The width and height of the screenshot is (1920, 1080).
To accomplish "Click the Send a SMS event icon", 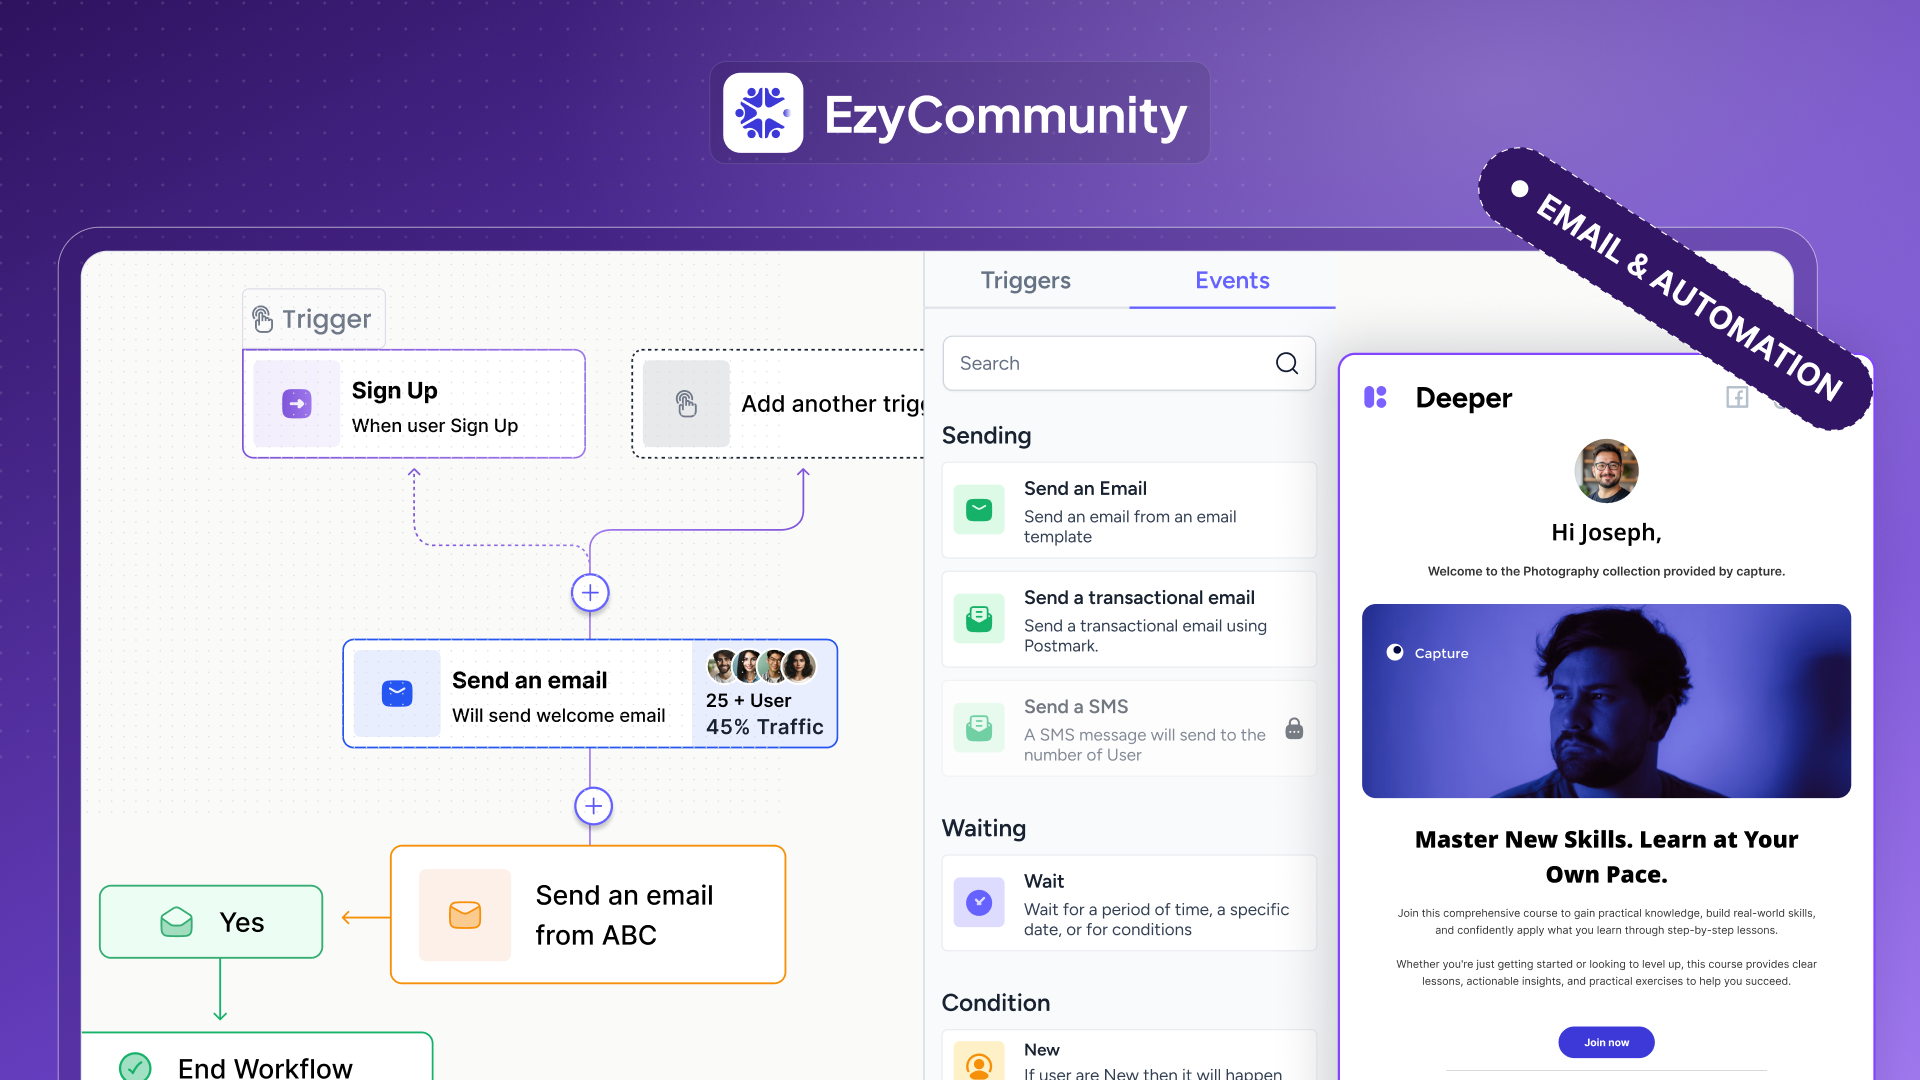I will (x=979, y=728).
